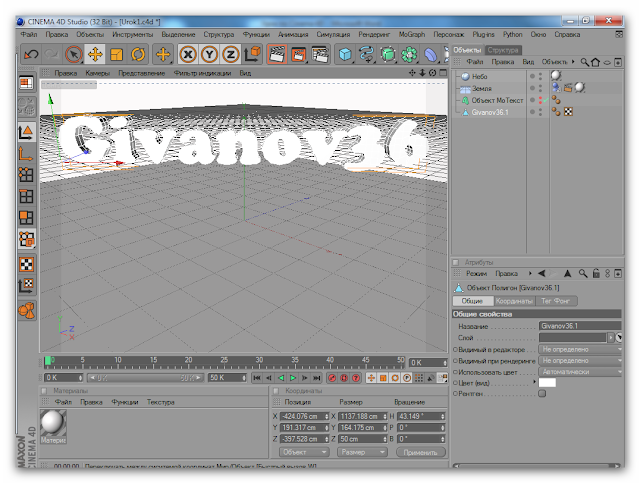
Task: Open the spline tools icon
Action: 367,54
